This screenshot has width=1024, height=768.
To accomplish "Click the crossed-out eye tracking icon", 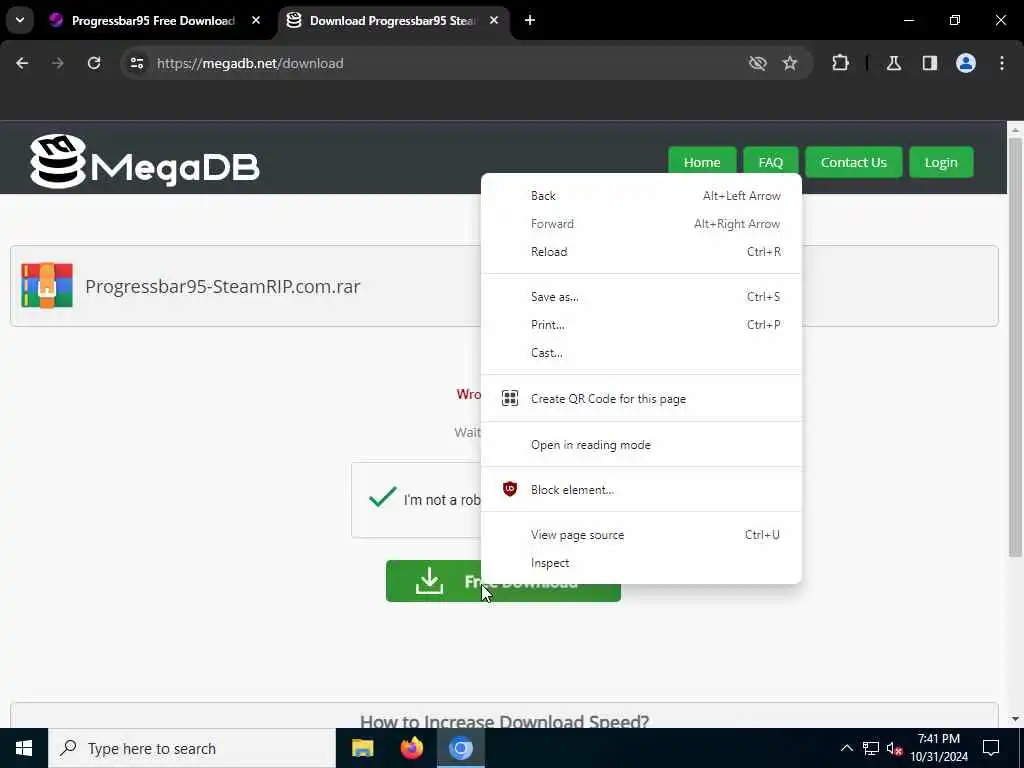I will 758,63.
